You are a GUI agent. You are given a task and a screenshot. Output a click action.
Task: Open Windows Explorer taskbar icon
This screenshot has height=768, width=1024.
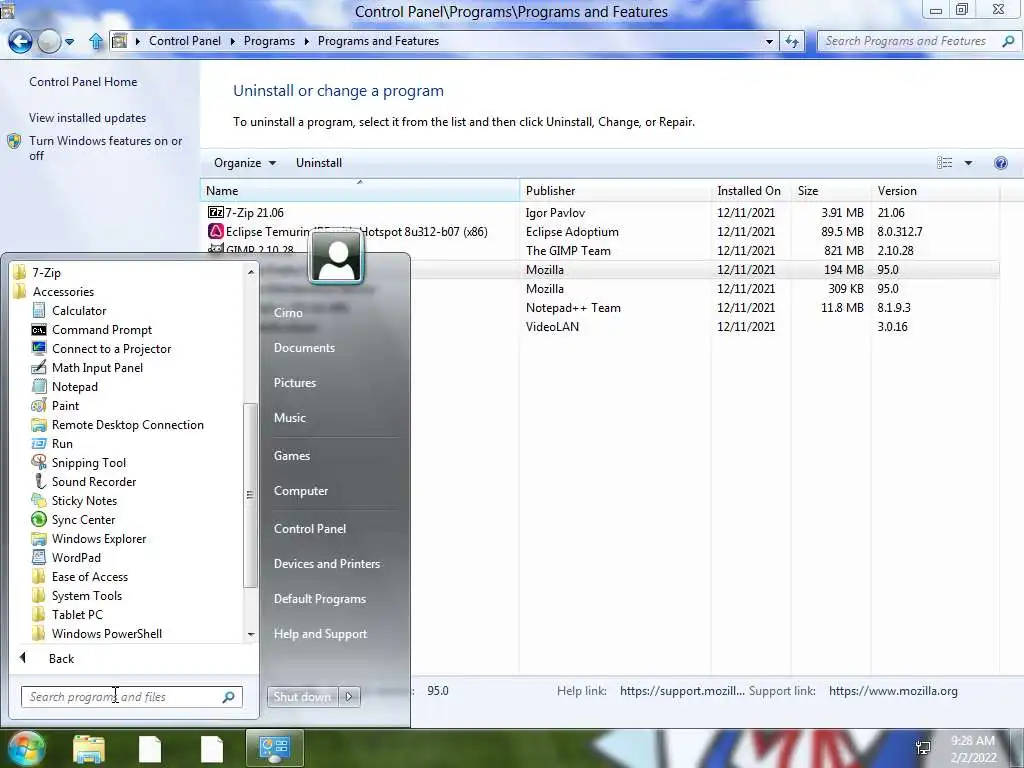(x=89, y=749)
